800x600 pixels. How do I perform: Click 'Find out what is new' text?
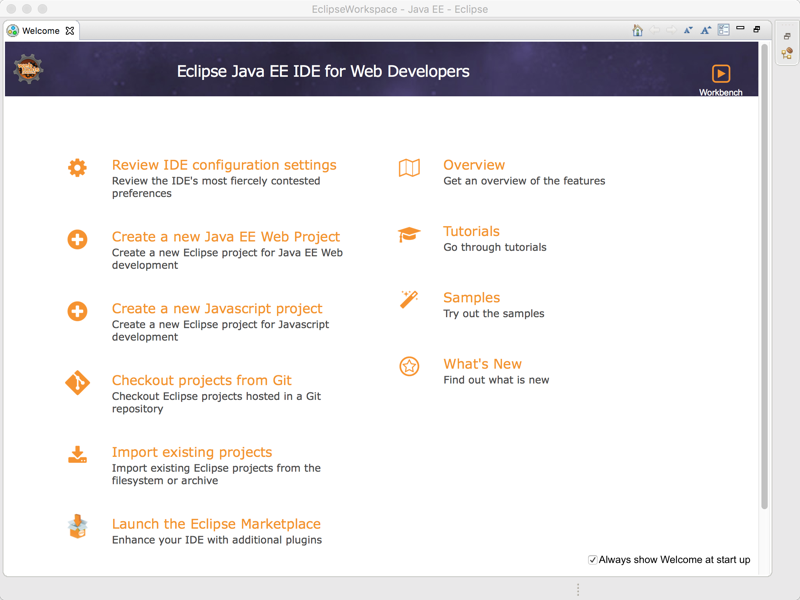[496, 380]
